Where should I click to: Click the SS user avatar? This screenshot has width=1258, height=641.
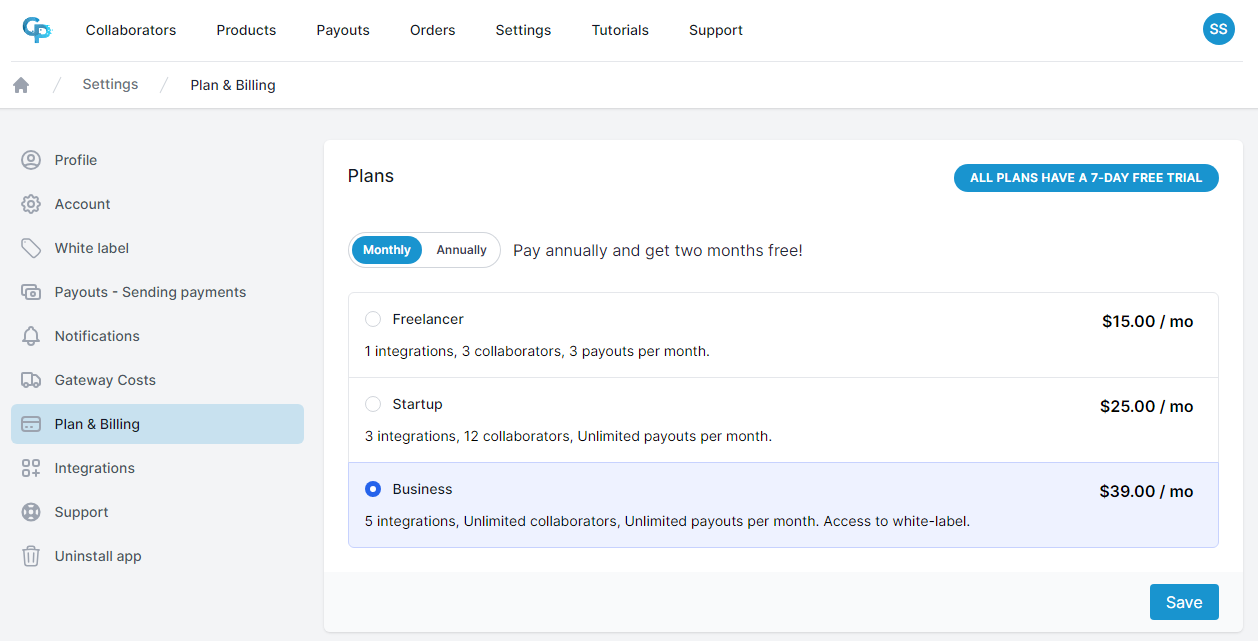coord(1218,29)
